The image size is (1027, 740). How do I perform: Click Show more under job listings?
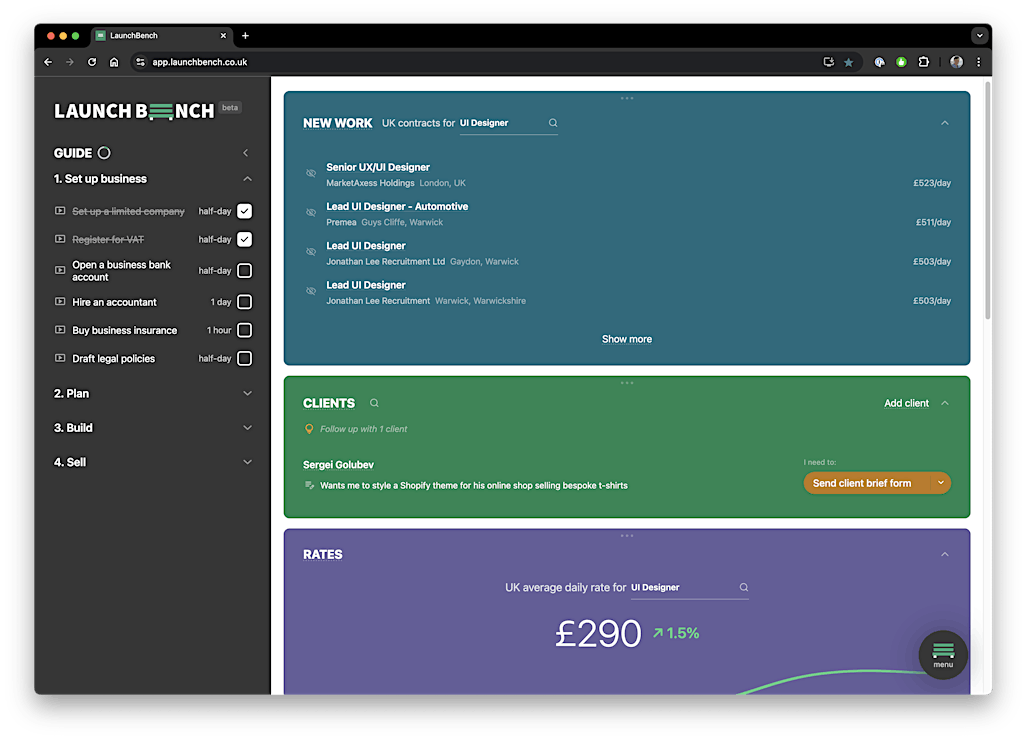click(626, 339)
